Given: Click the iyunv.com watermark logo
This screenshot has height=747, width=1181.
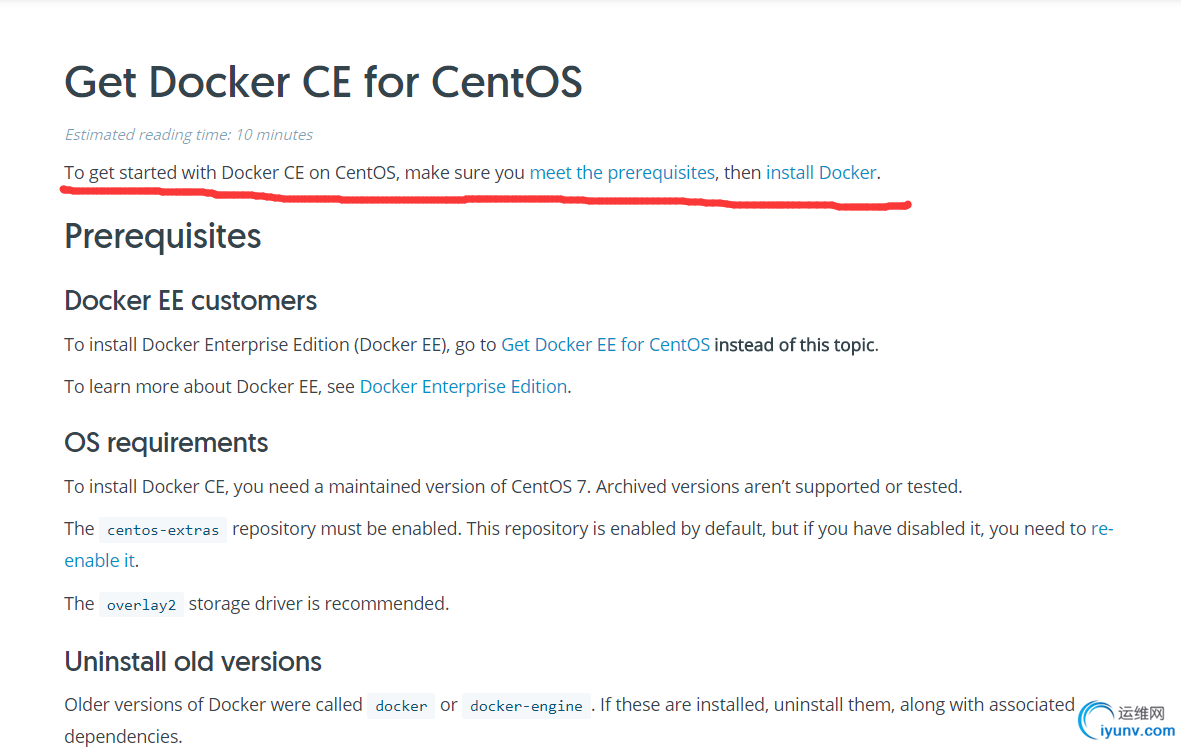Looking at the screenshot, I should point(1126,721).
